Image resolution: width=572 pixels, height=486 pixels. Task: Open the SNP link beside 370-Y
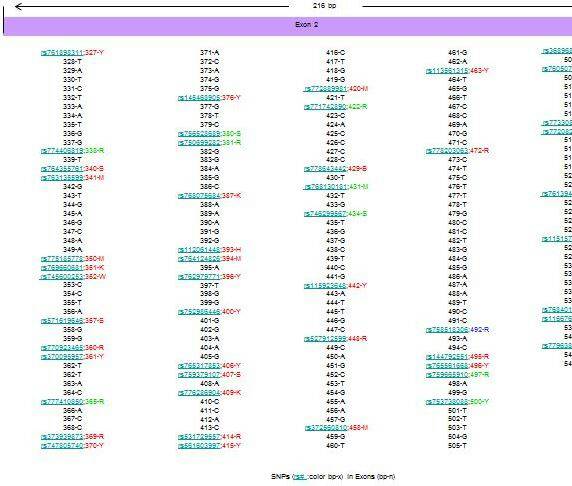point(62,446)
